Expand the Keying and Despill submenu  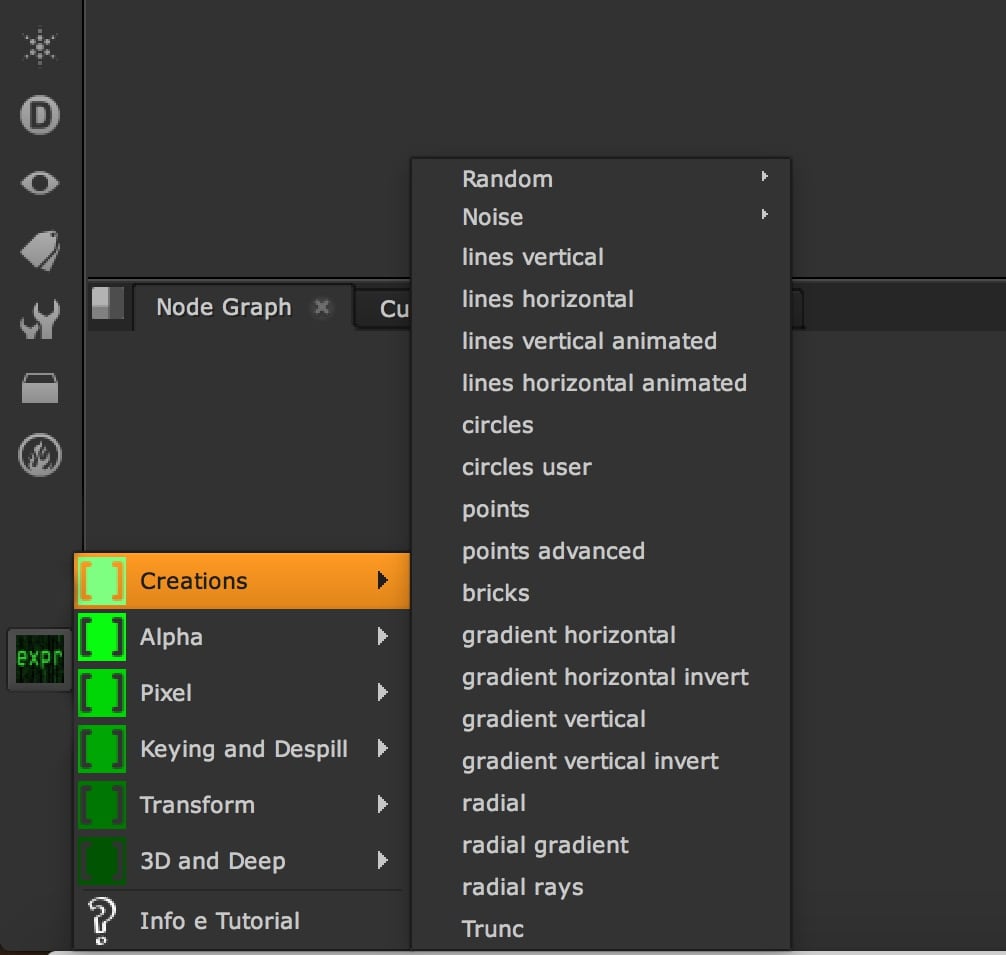(x=243, y=749)
